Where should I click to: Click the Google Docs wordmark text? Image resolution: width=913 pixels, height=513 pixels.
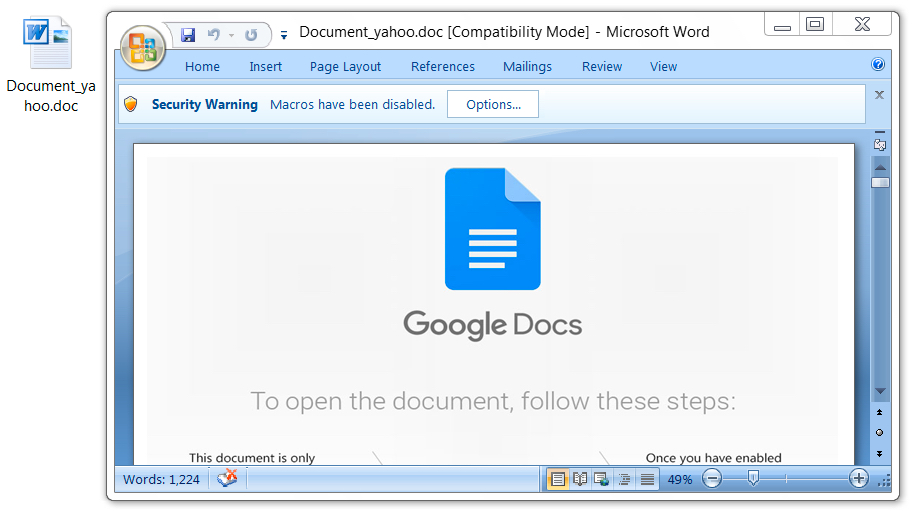pos(493,325)
